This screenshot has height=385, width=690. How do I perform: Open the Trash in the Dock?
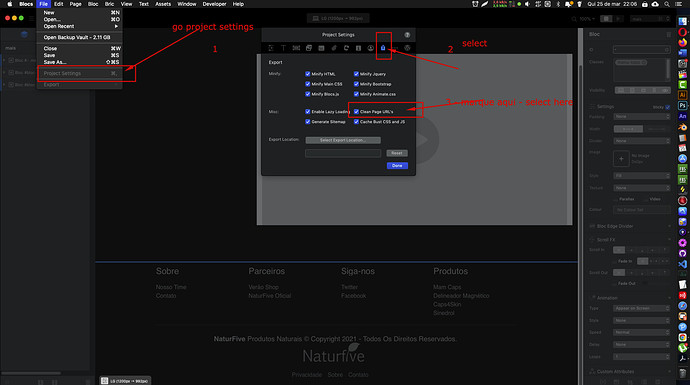[x=683, y=373]
